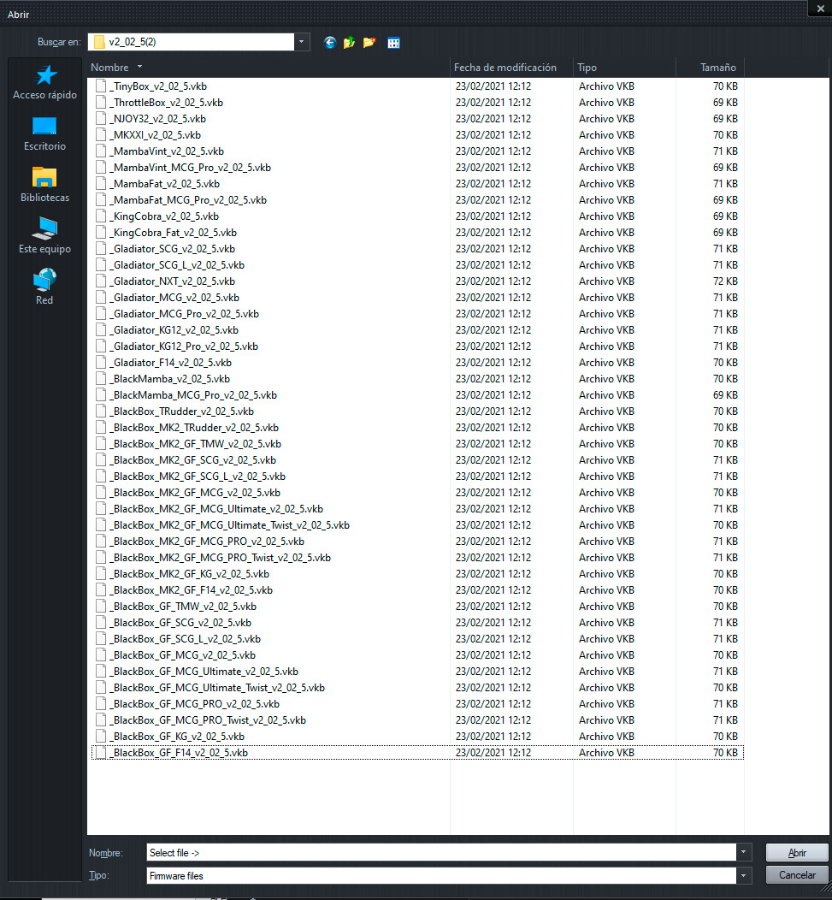Click file icon of _BlackBox_GF_F14_v2_02_5.vkb
Screen dimensions: 832x900
pyautogui.click(x=101, y=752)
